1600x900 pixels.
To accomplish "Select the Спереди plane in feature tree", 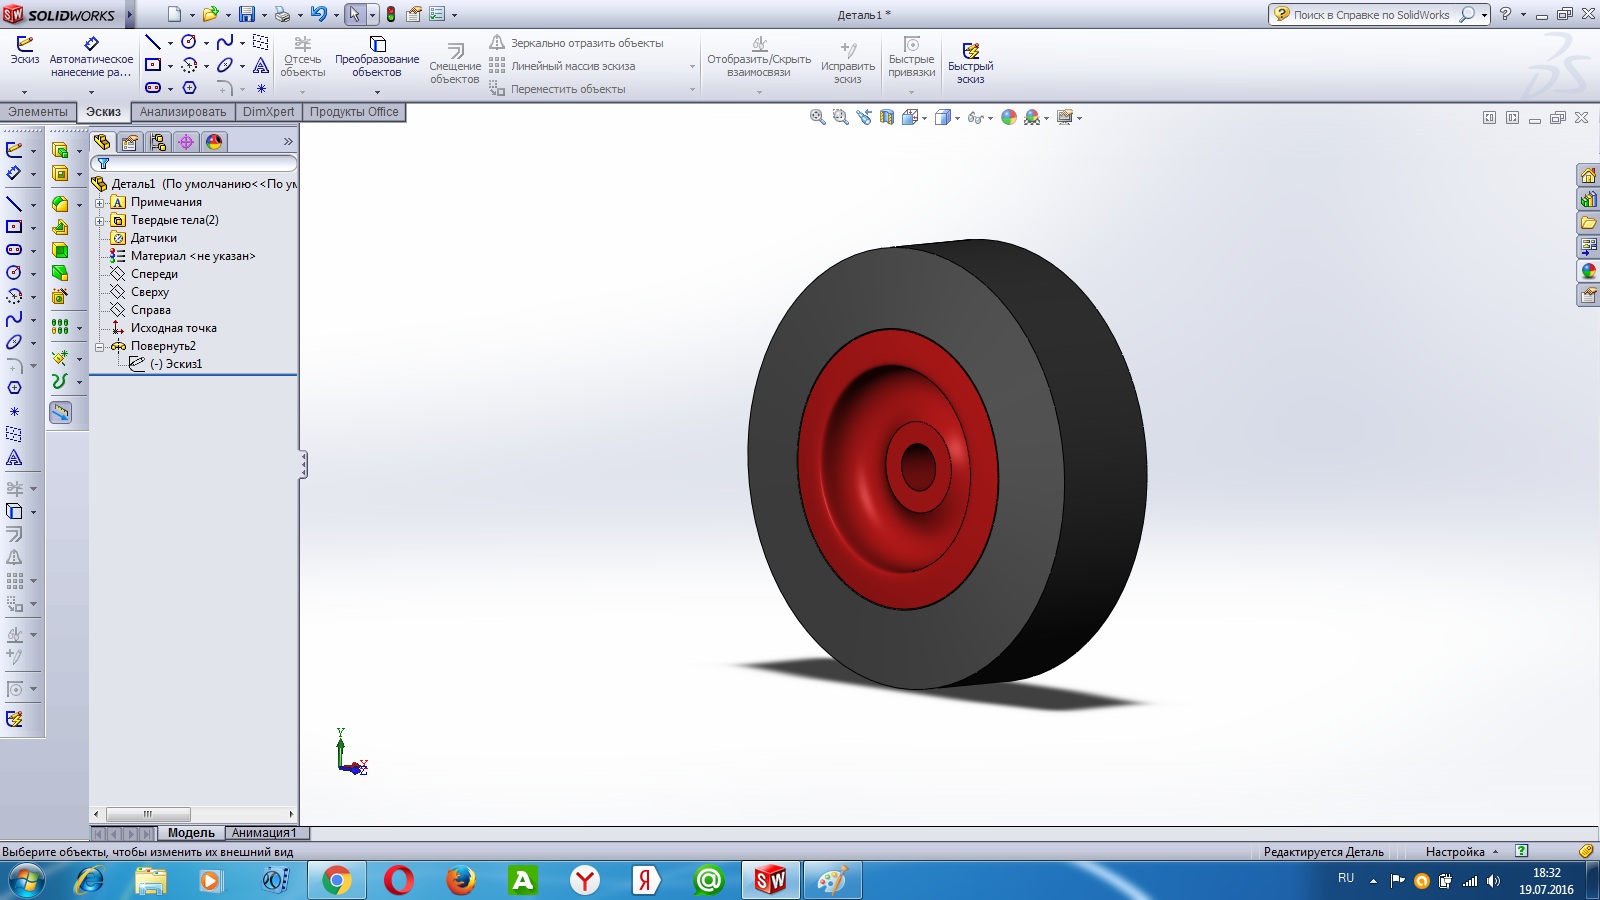I will (154, 274).
